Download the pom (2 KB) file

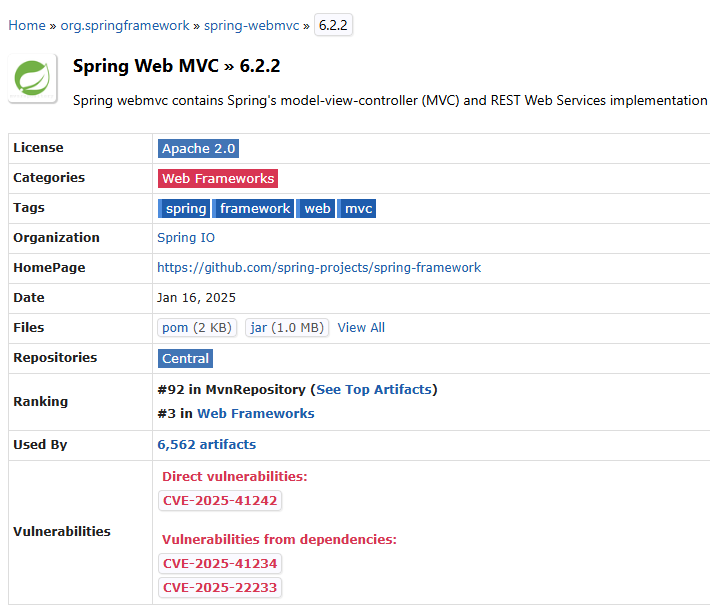click(197, 327)
